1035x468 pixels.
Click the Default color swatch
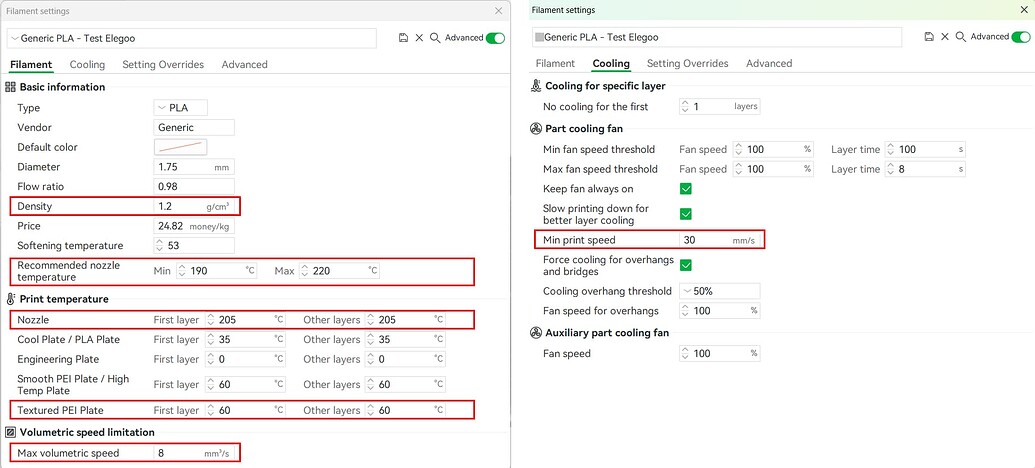[x=181, y=147]
